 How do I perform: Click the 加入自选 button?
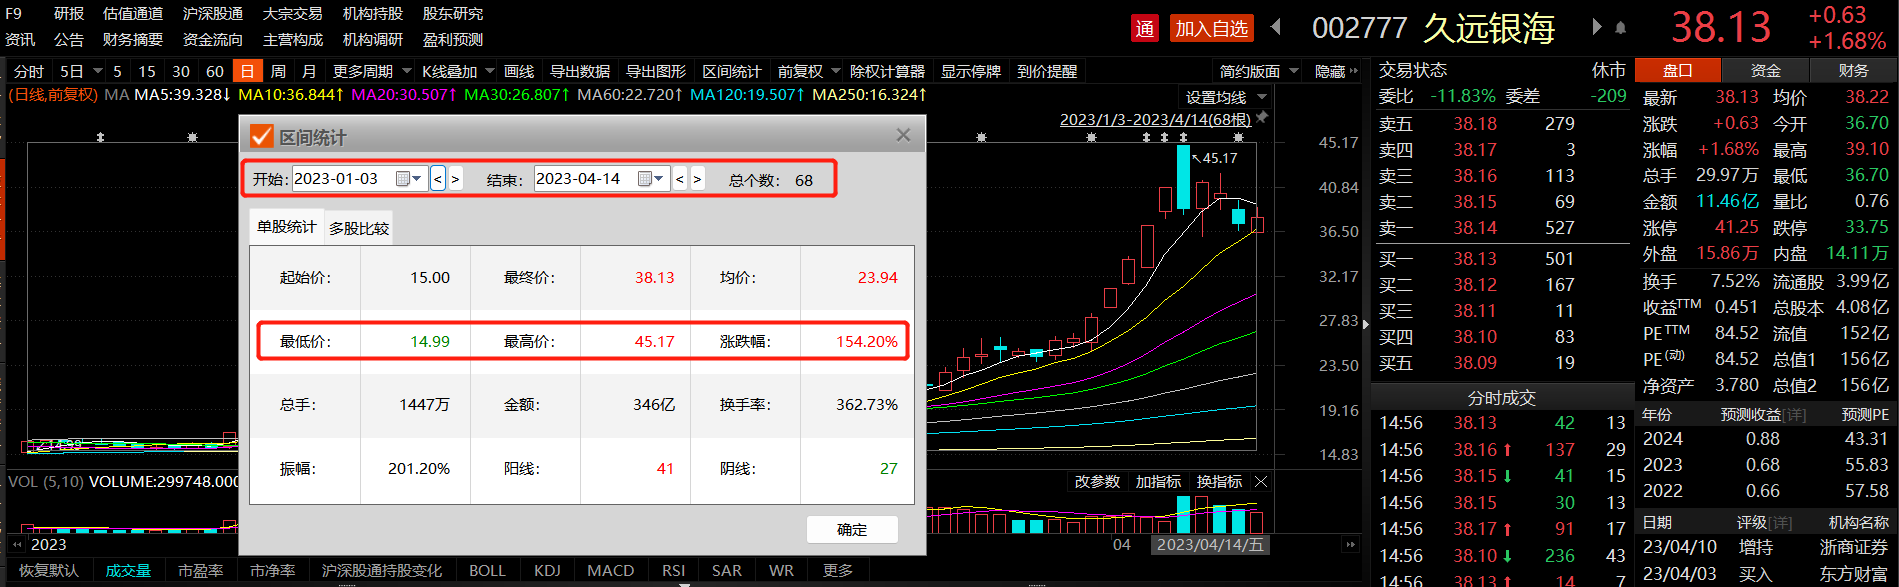tap(1211, 28)
